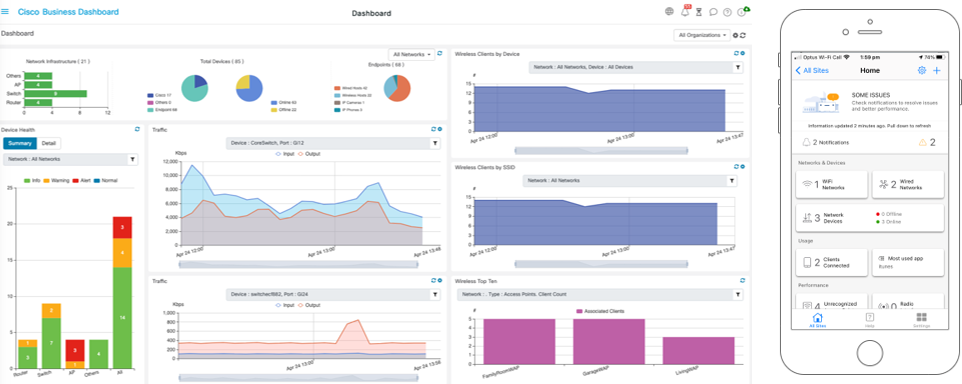Click the globe language icon in header
The width and height of the screenshot is (962, 384).
pyautogui.click(x=669, y=12)
